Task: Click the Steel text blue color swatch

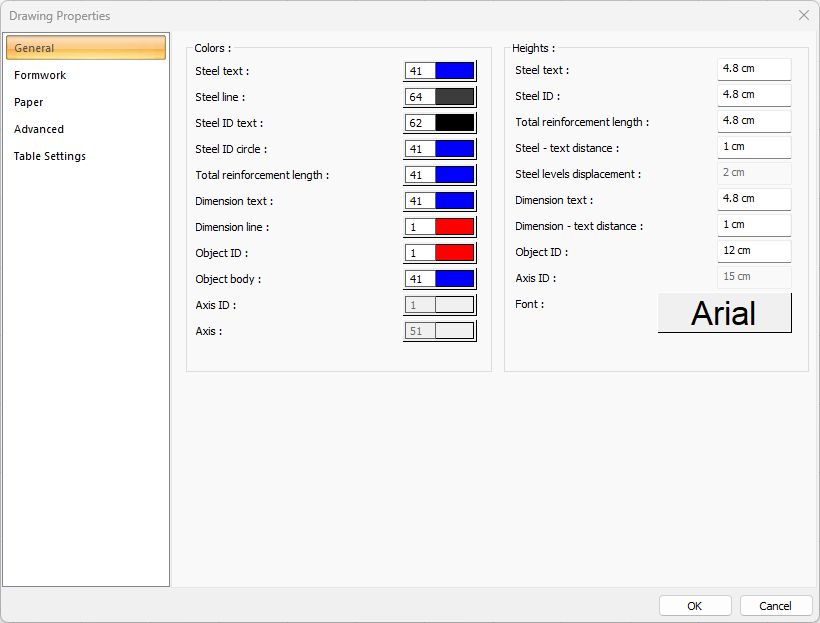Action: (454, 71)
